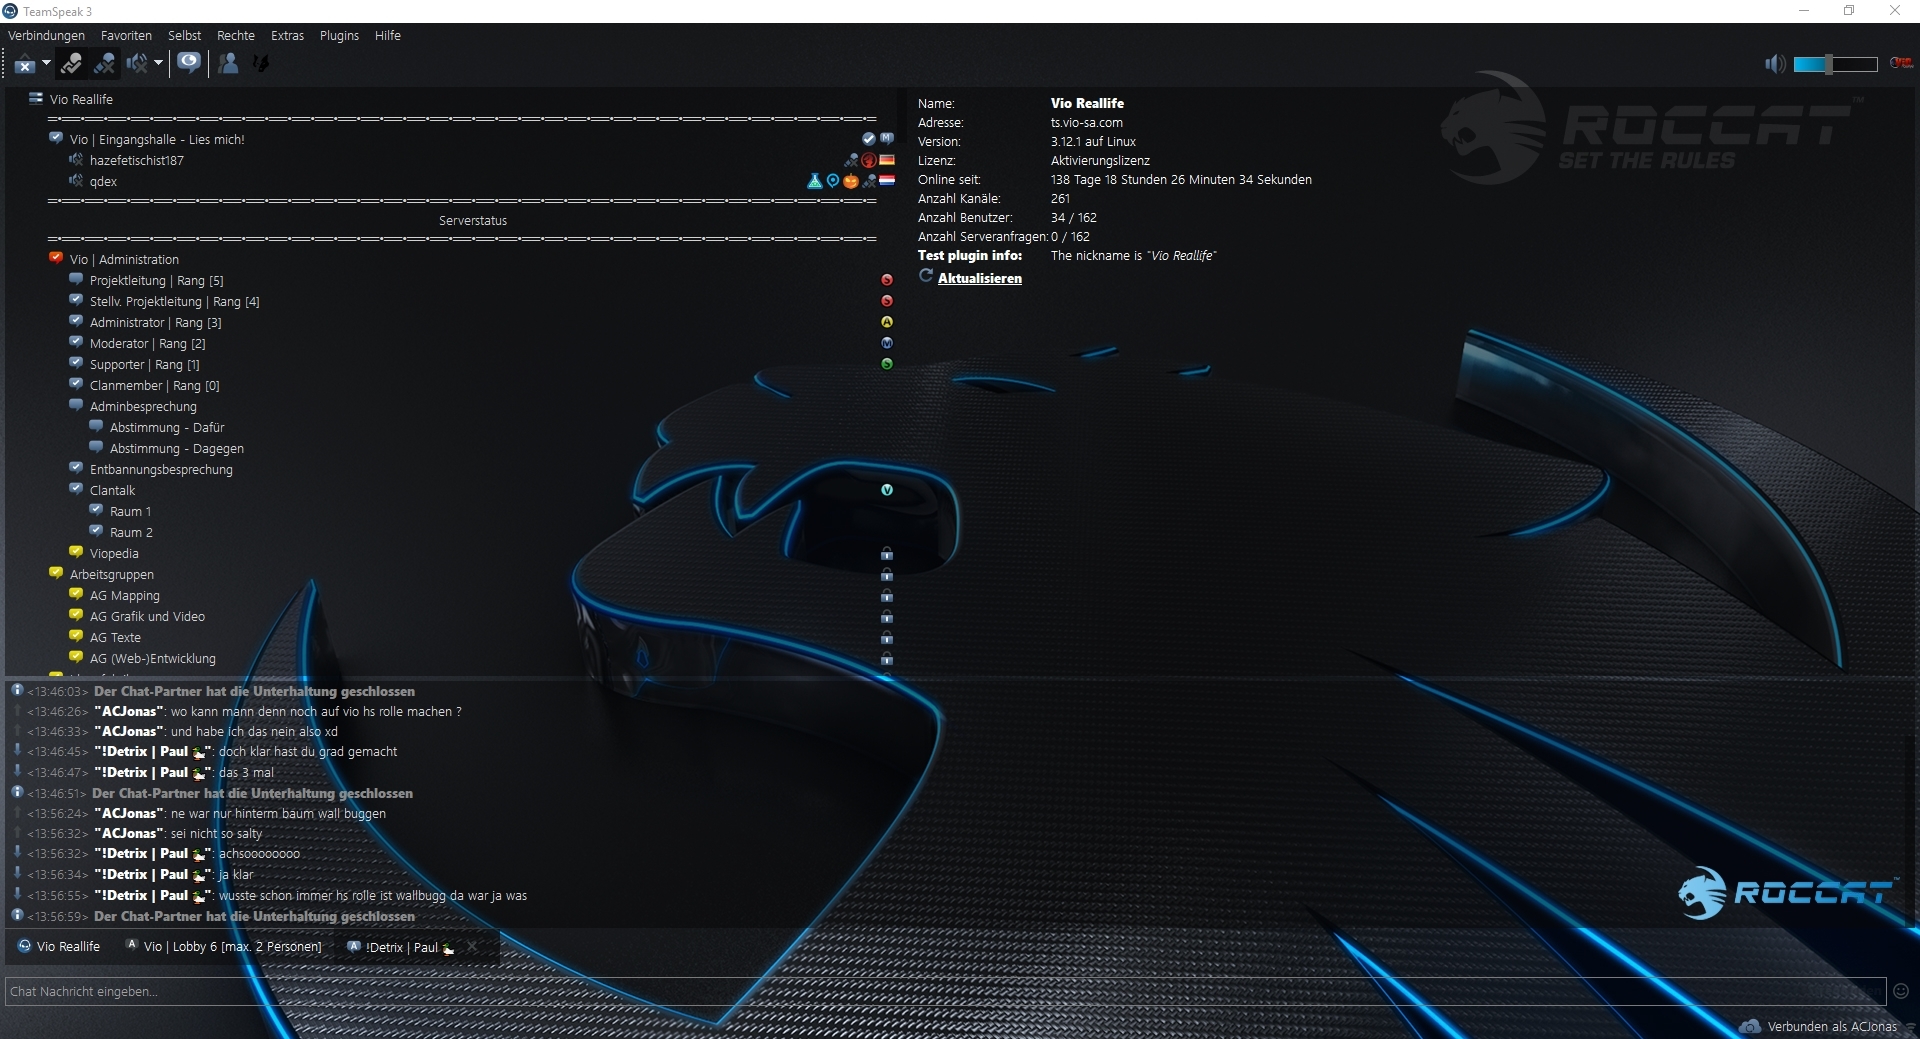Click the 'V' icon on Clantalk row

pos(887,490)
